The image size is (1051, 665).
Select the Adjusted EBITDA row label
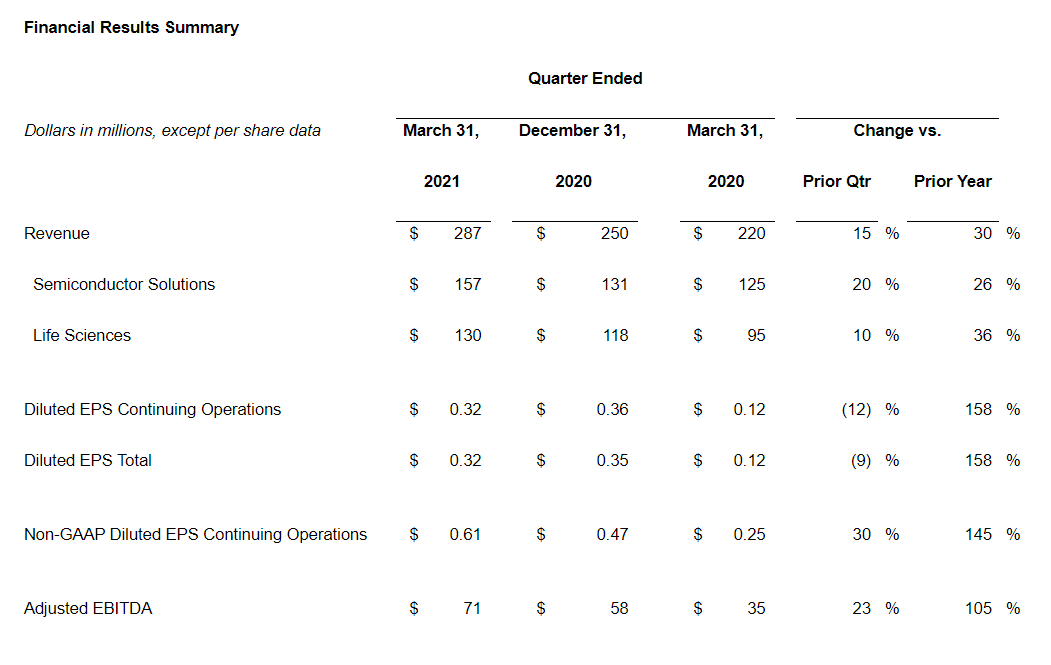pos(88,608)
